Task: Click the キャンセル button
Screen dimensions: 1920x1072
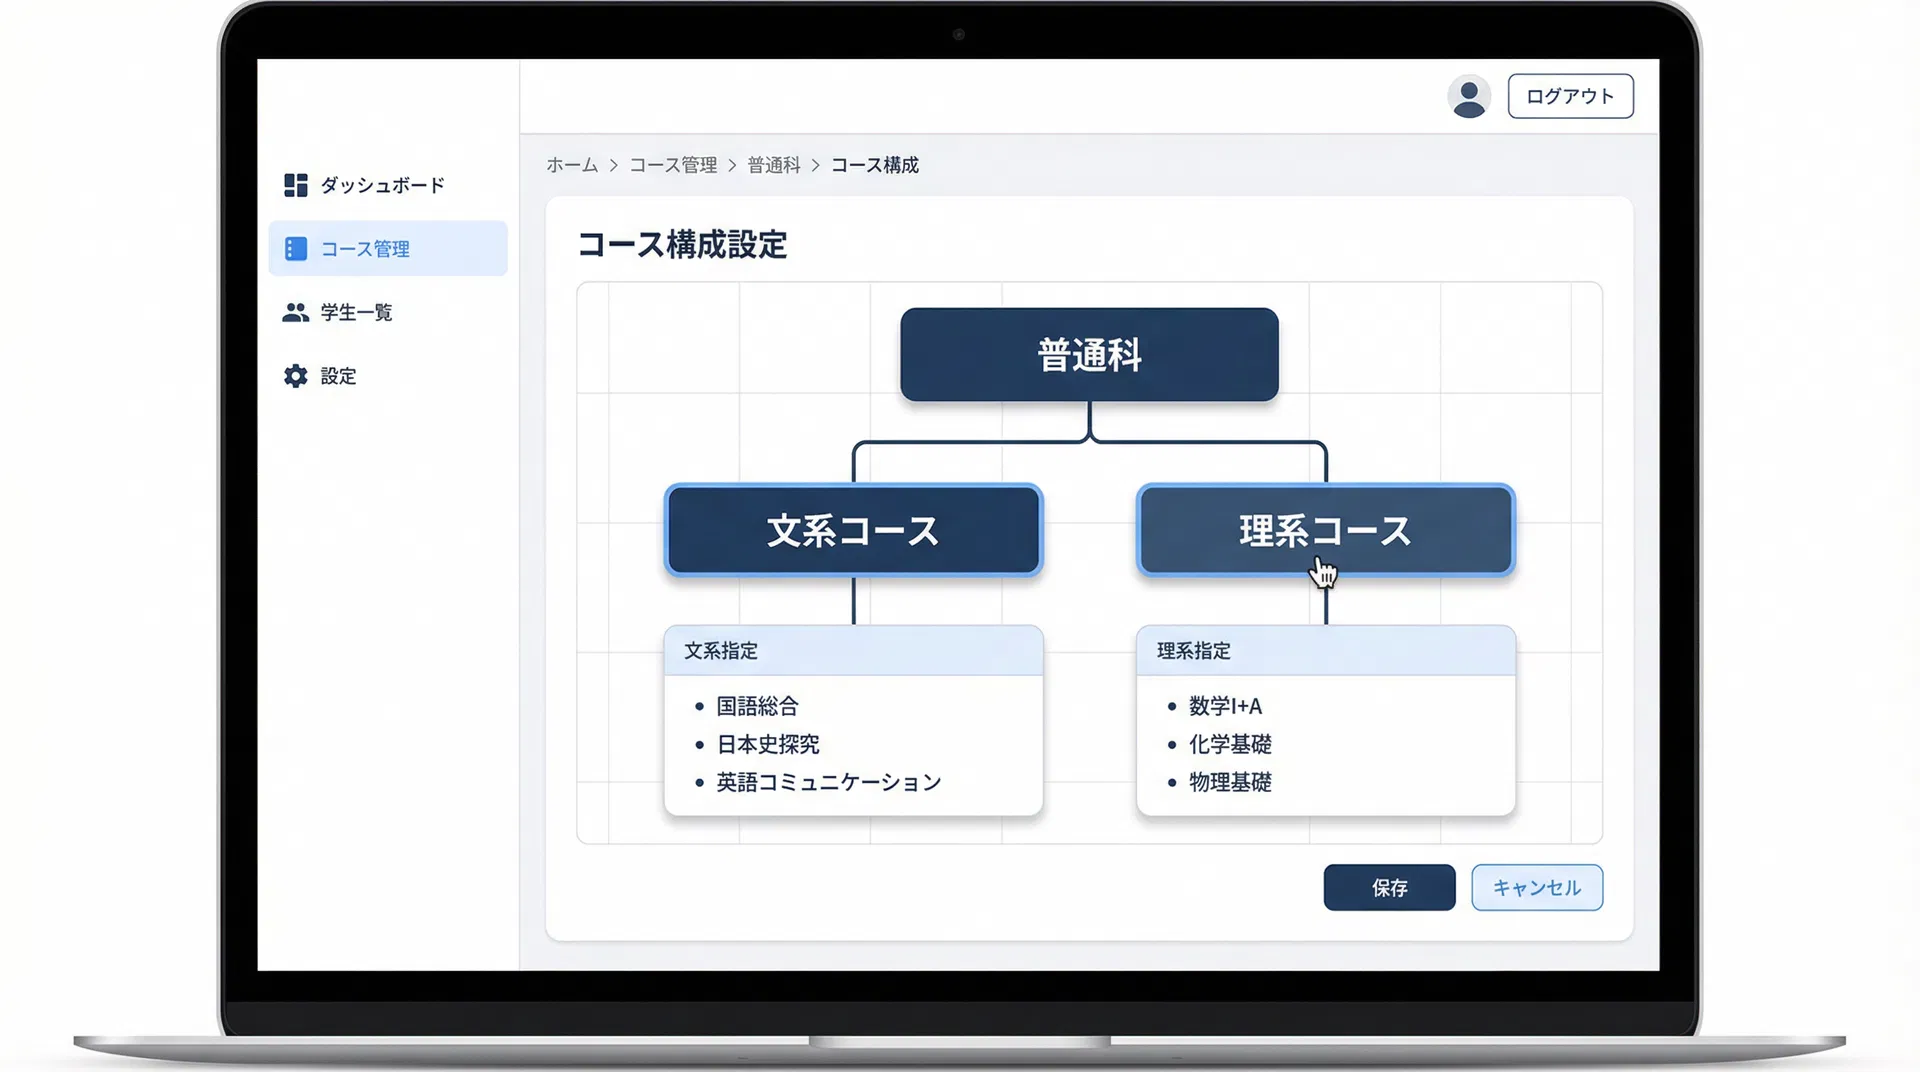Action: [1536, 887]
